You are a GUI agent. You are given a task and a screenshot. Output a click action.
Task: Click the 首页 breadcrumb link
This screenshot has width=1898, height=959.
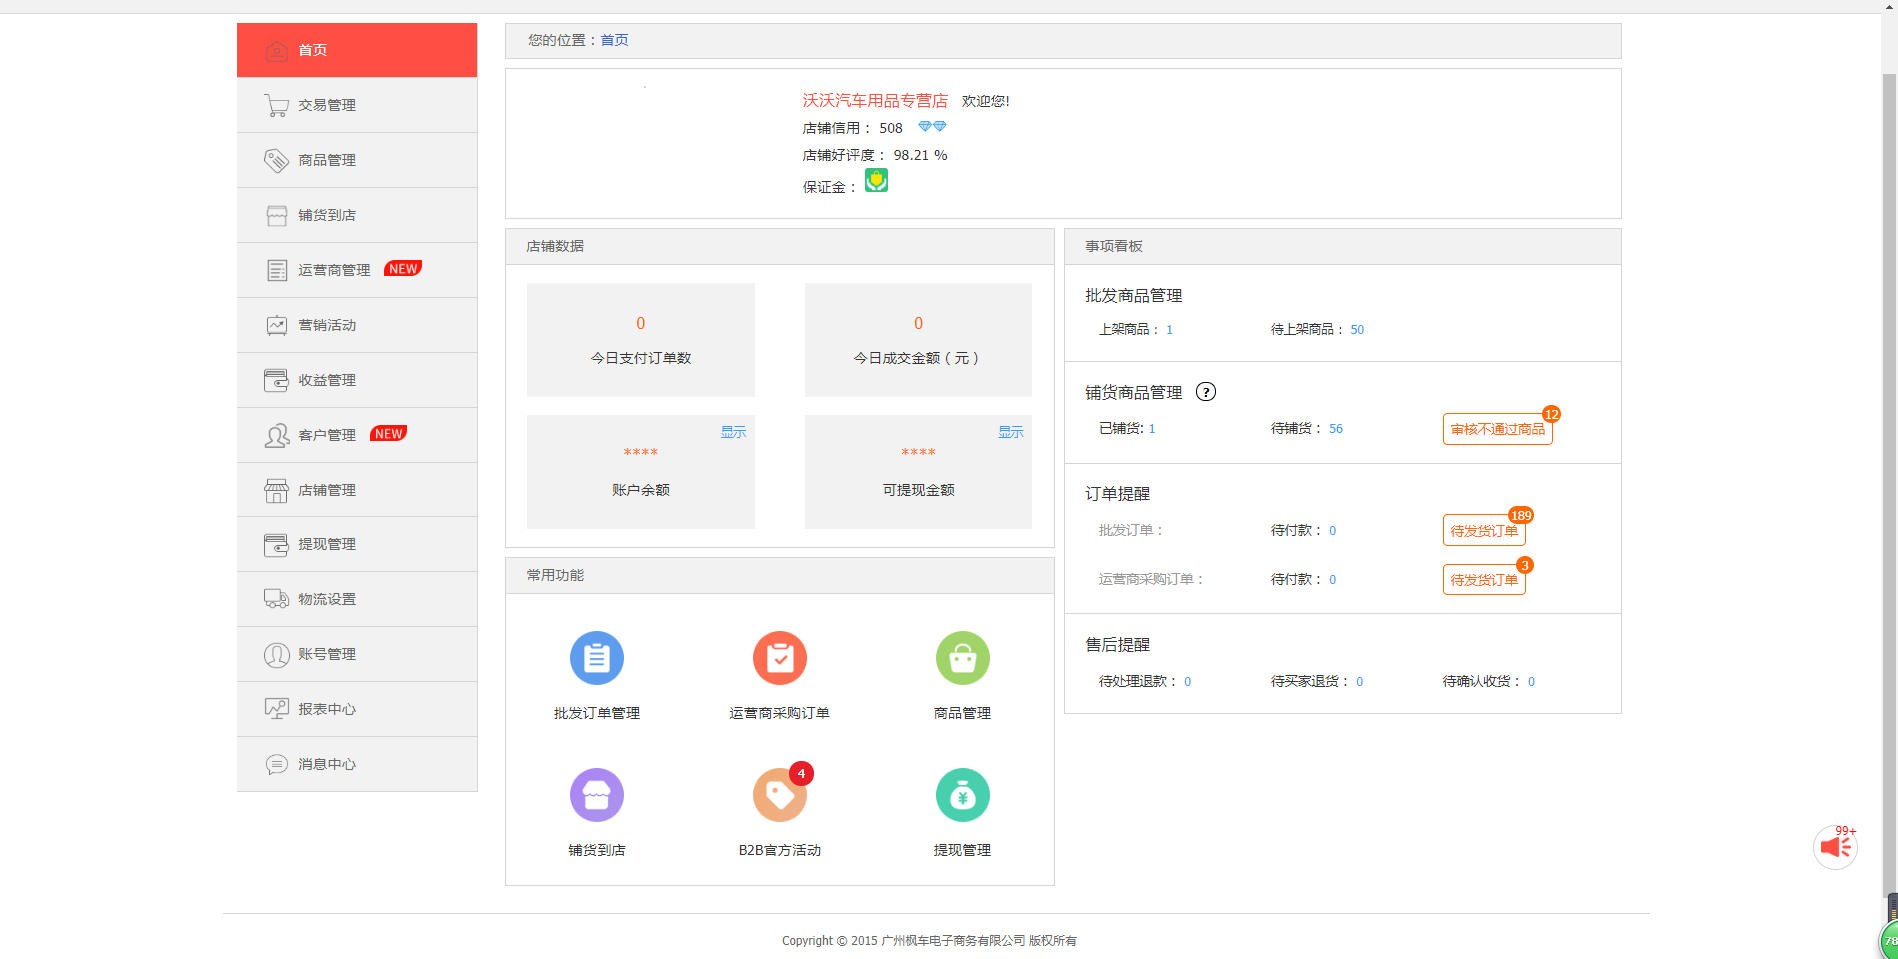[x=613, y=40]
